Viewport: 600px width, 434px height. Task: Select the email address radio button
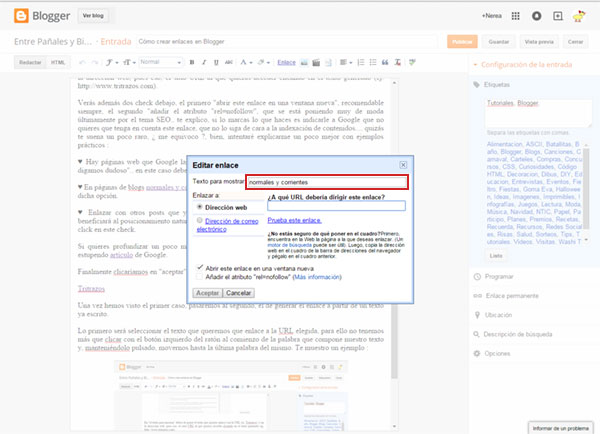[199, 220]
